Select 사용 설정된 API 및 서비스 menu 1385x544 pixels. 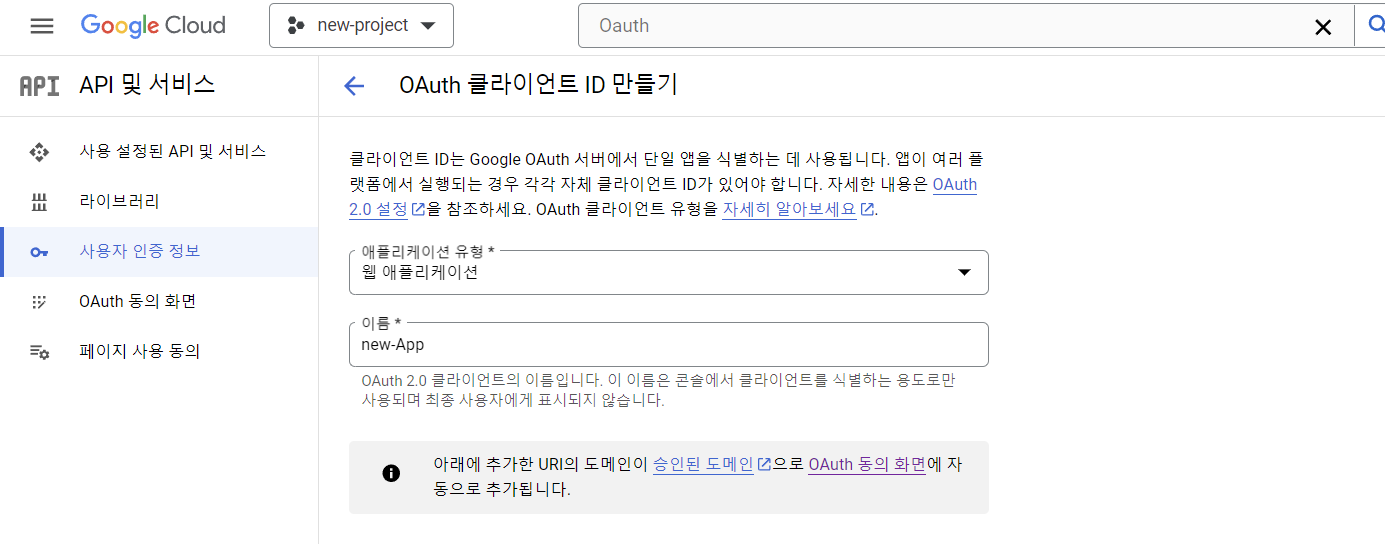point(159,152)
